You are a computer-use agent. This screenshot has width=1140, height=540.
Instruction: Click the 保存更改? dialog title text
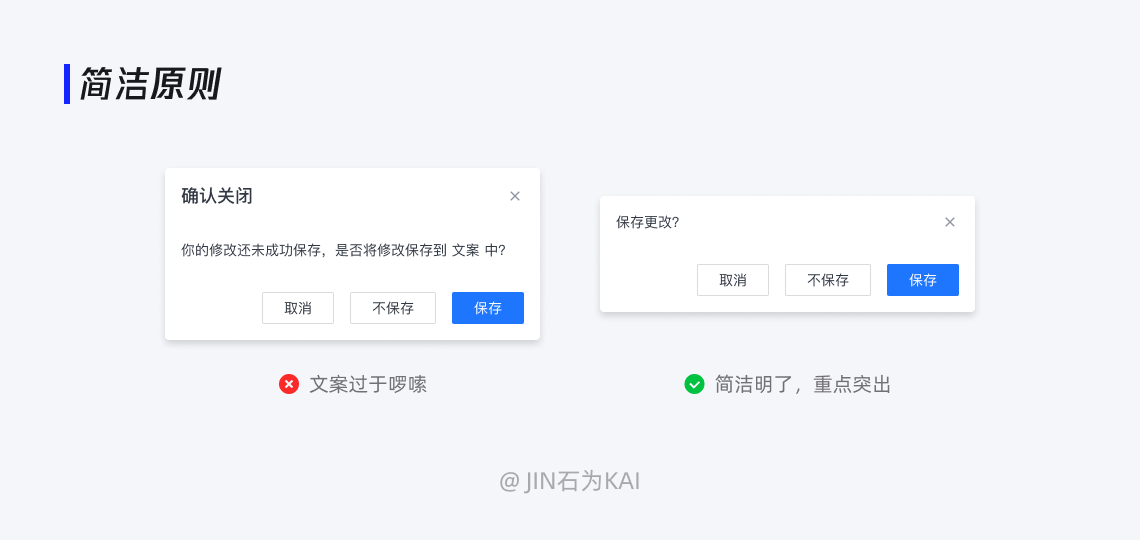point(647,222)
